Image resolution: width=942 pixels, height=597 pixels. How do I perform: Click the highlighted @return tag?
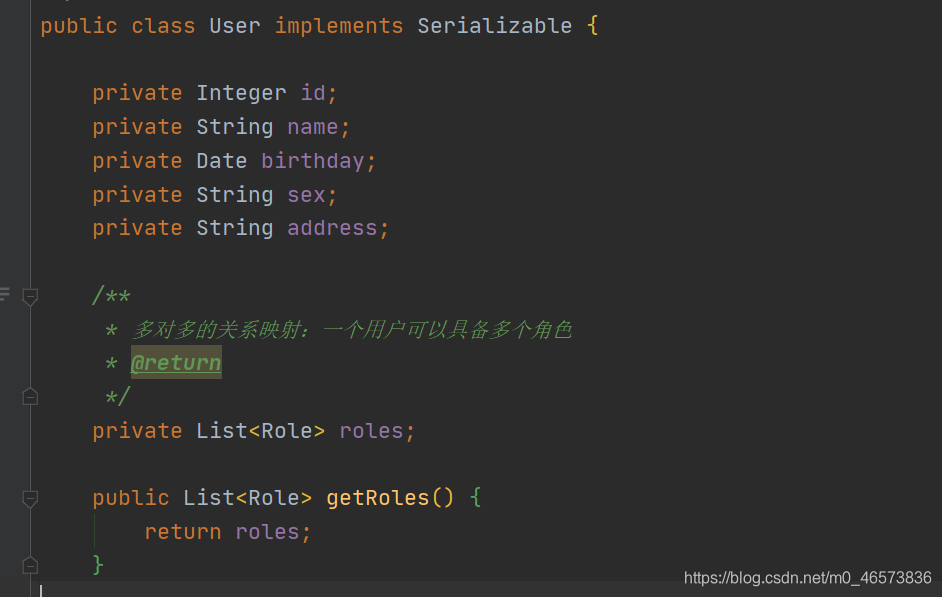click(x=176, y=362)
